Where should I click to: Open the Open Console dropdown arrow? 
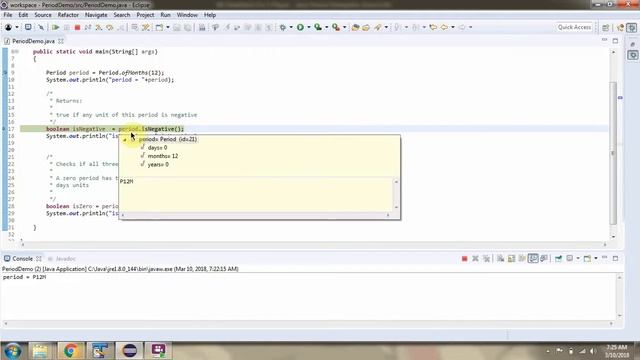click(596, 258)
